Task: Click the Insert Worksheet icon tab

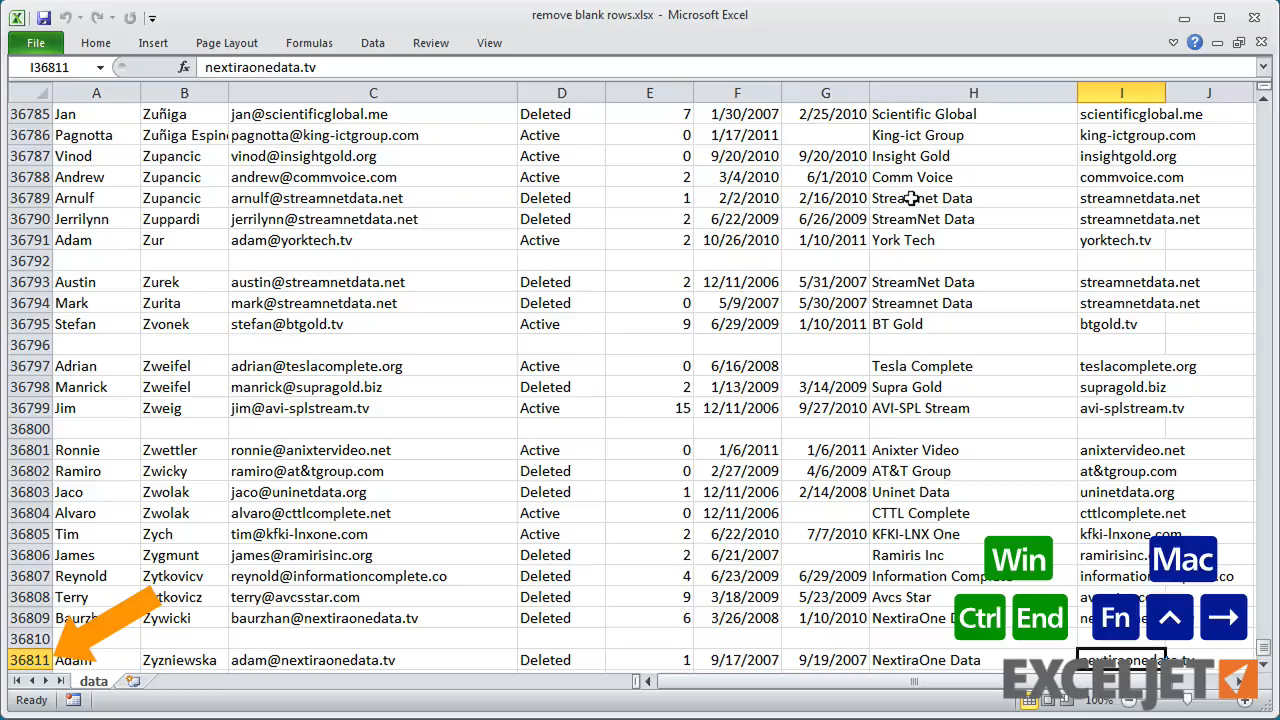Action: (132, 681)
